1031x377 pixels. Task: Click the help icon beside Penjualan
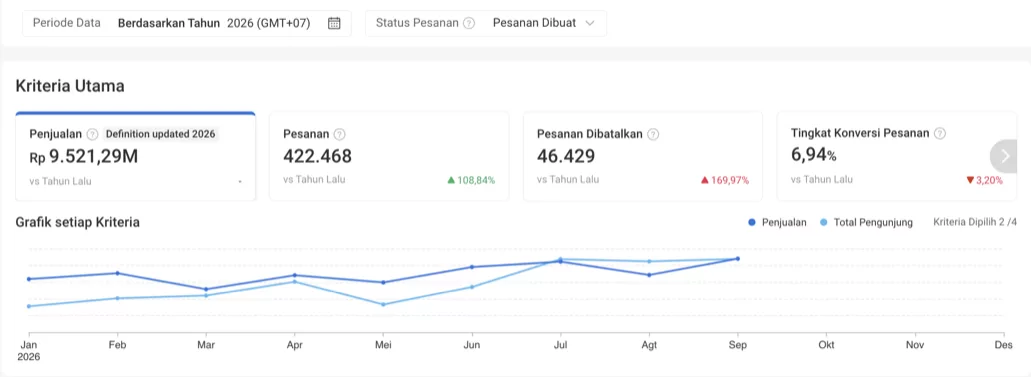click(x=93, y=134)
